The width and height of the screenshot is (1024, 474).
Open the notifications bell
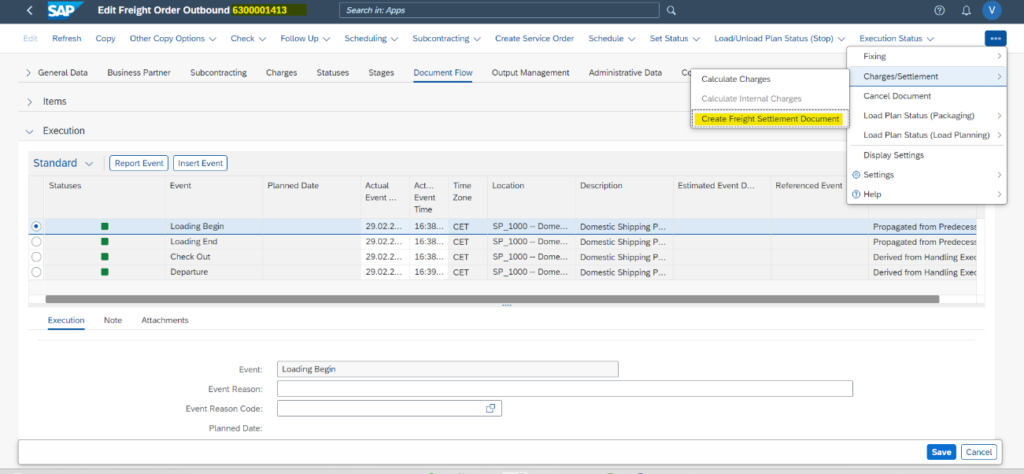coord(966,10)
